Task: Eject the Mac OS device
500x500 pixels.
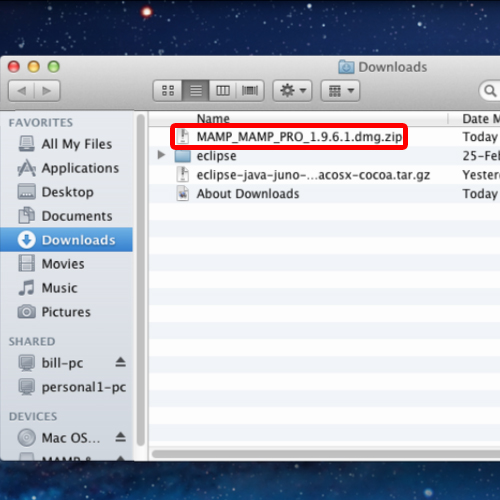Action: click(x=120, y=437)
